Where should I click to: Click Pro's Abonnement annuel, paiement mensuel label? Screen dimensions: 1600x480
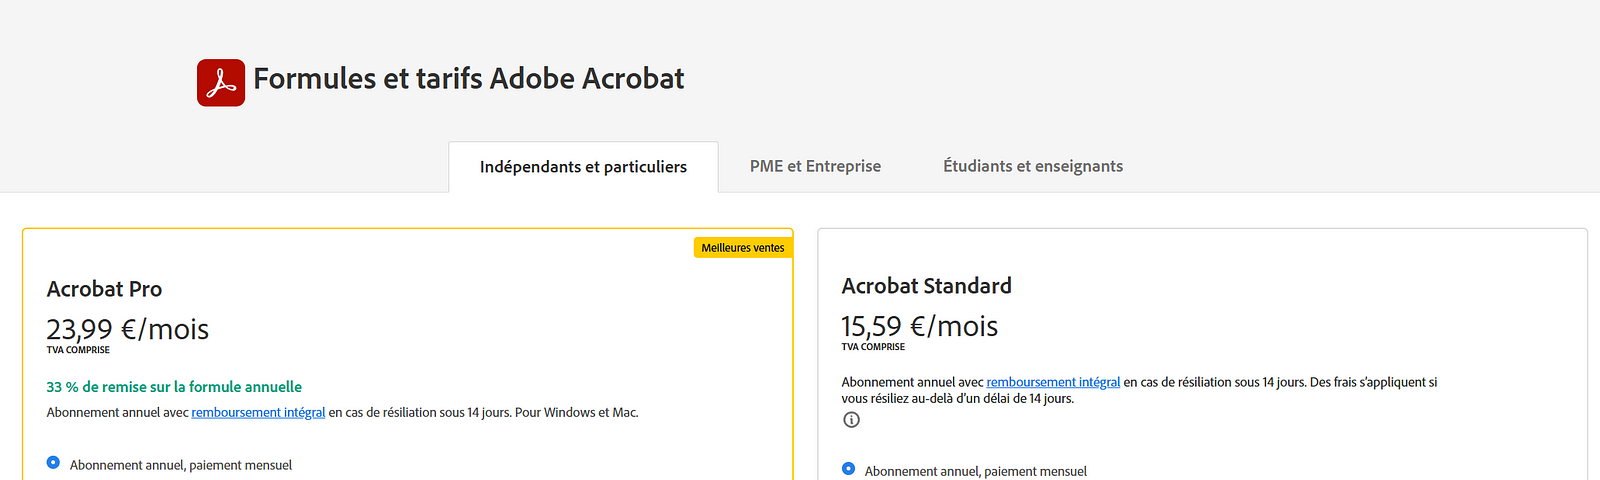pos(181,465)
